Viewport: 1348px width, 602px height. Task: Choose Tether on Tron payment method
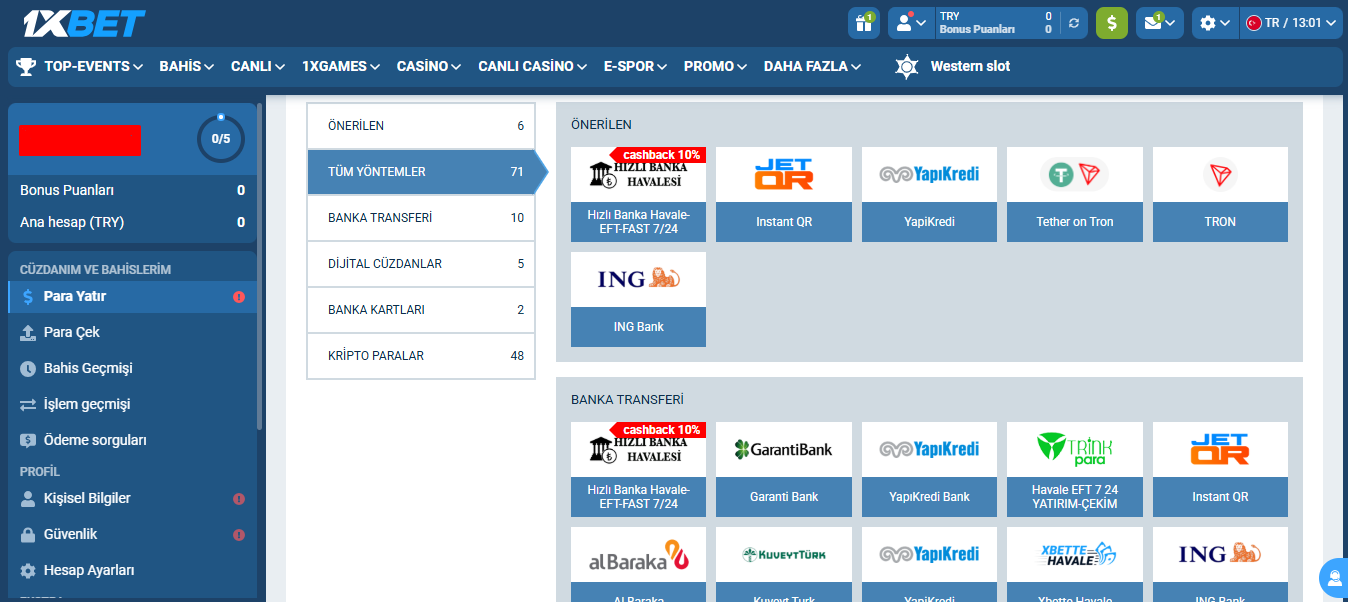pos(1075,194)
